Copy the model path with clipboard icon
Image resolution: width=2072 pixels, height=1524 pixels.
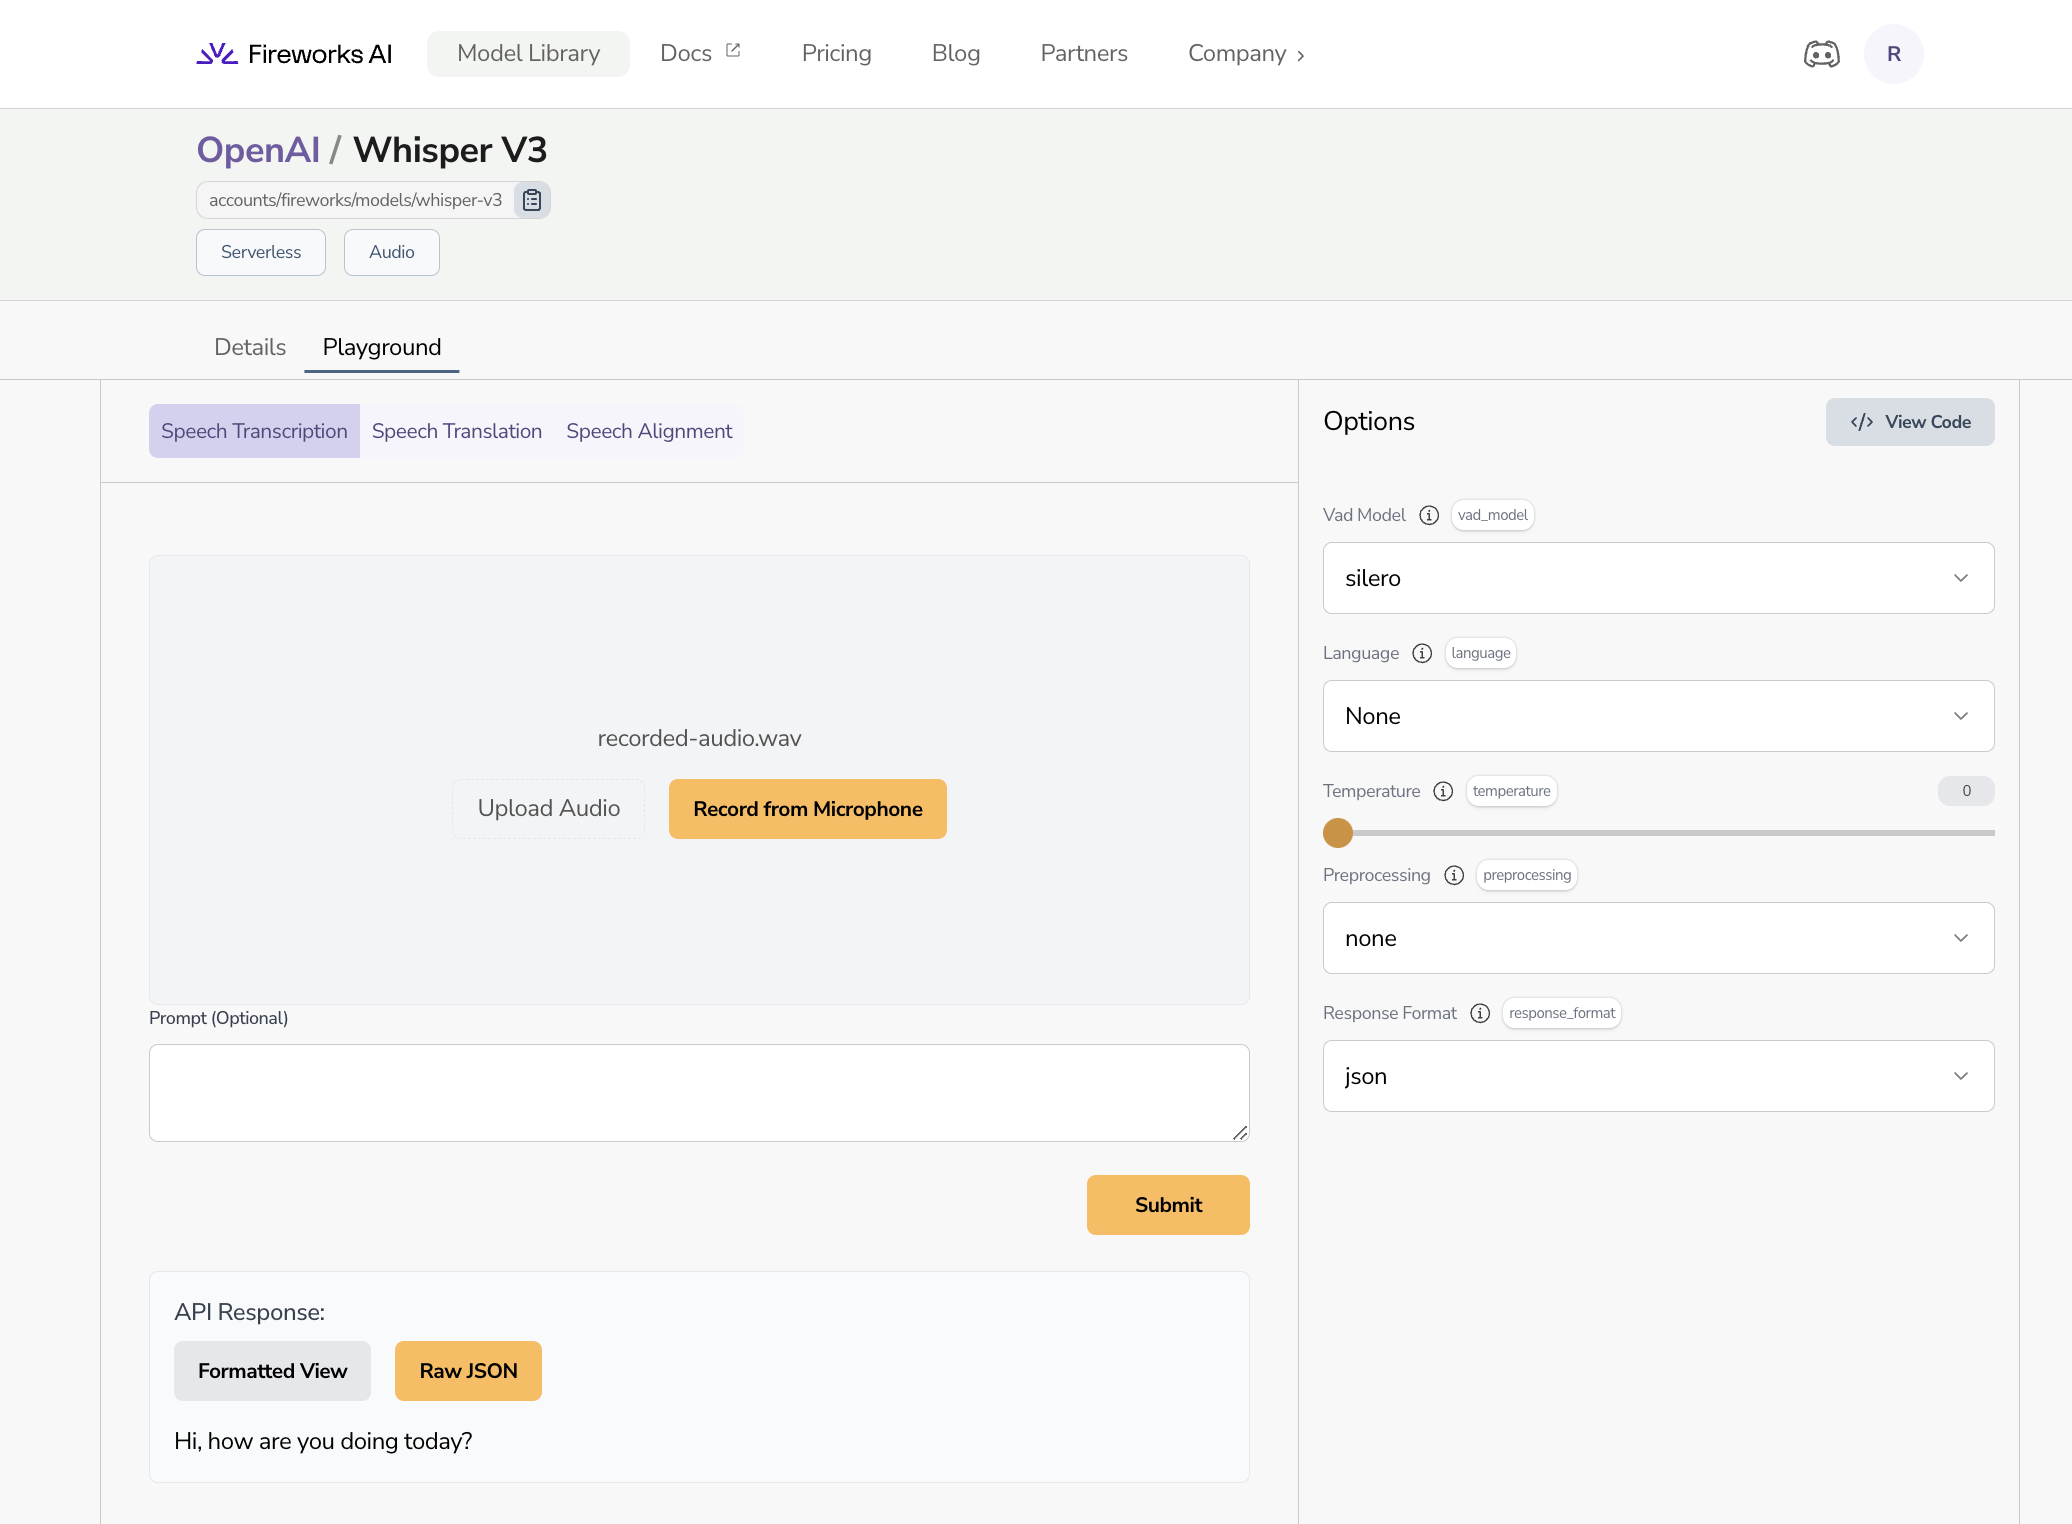532,200
